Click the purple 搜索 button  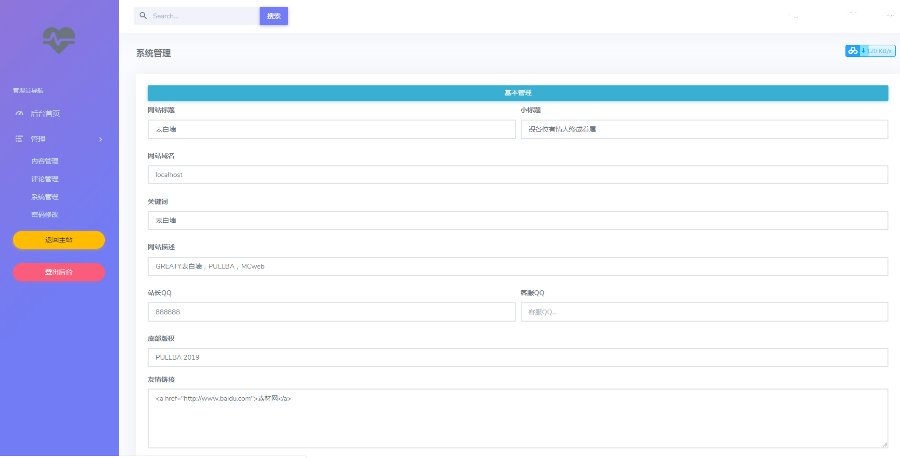(x=273, y=16)
